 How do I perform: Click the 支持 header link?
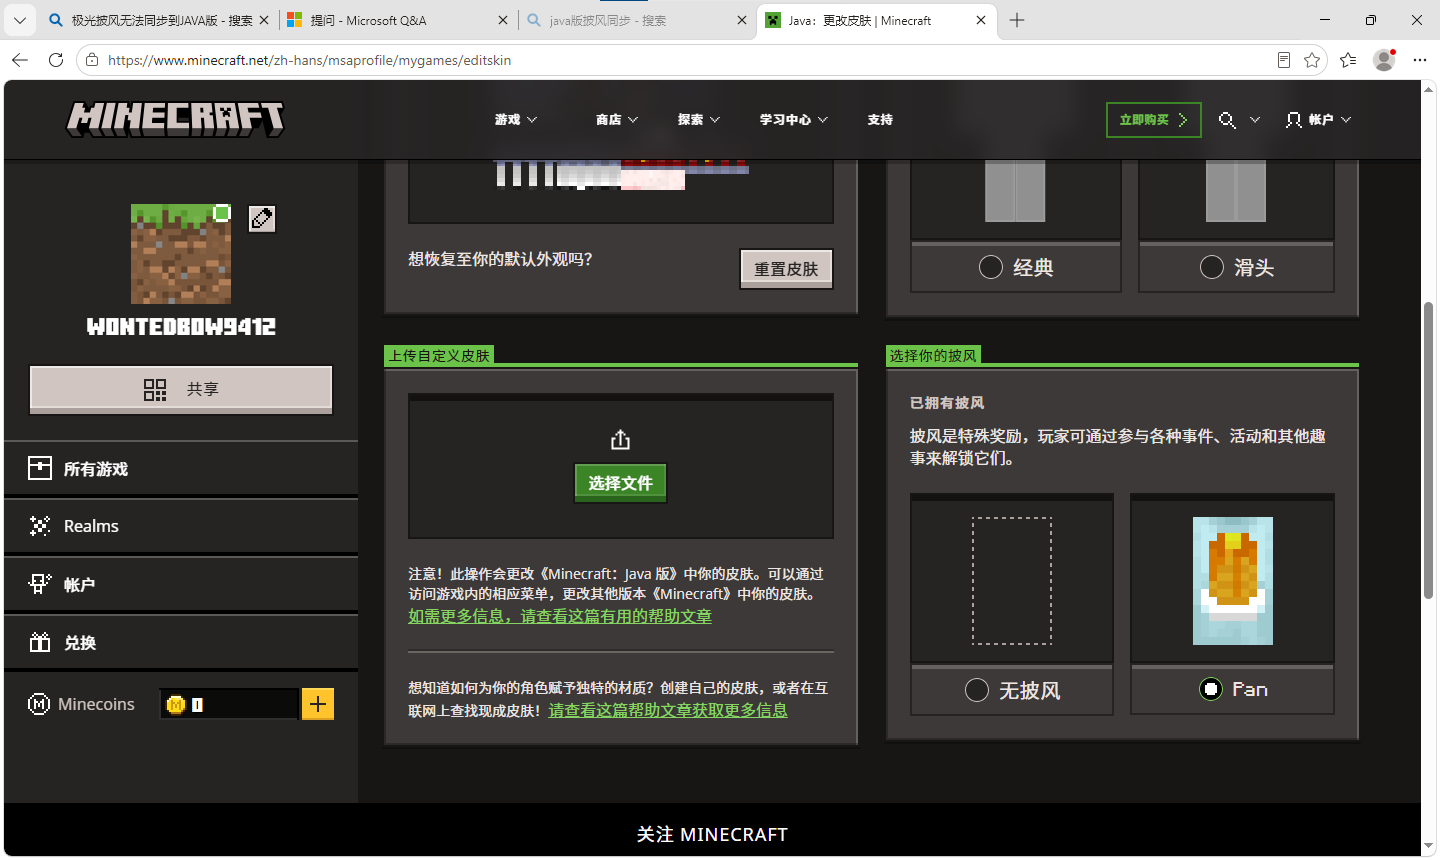point(880,119)
